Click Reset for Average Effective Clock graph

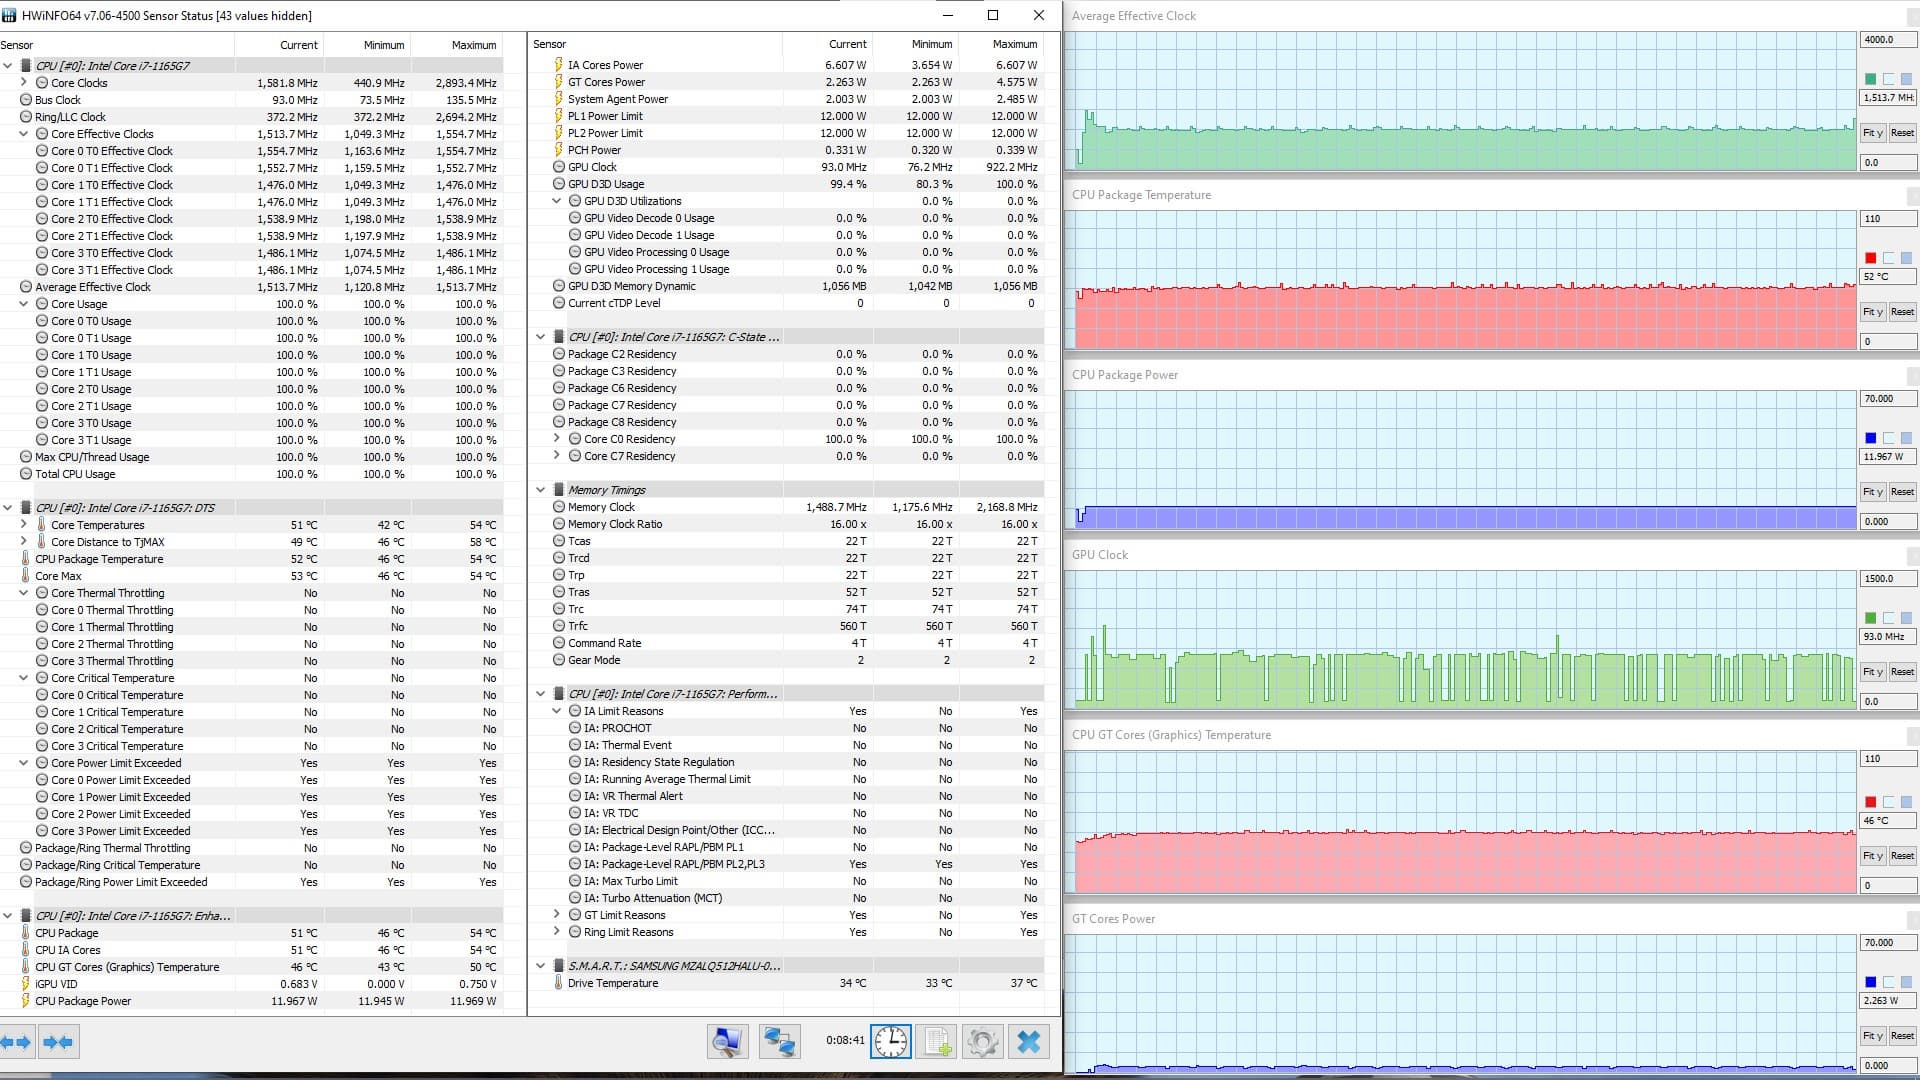pos(1902,133)
